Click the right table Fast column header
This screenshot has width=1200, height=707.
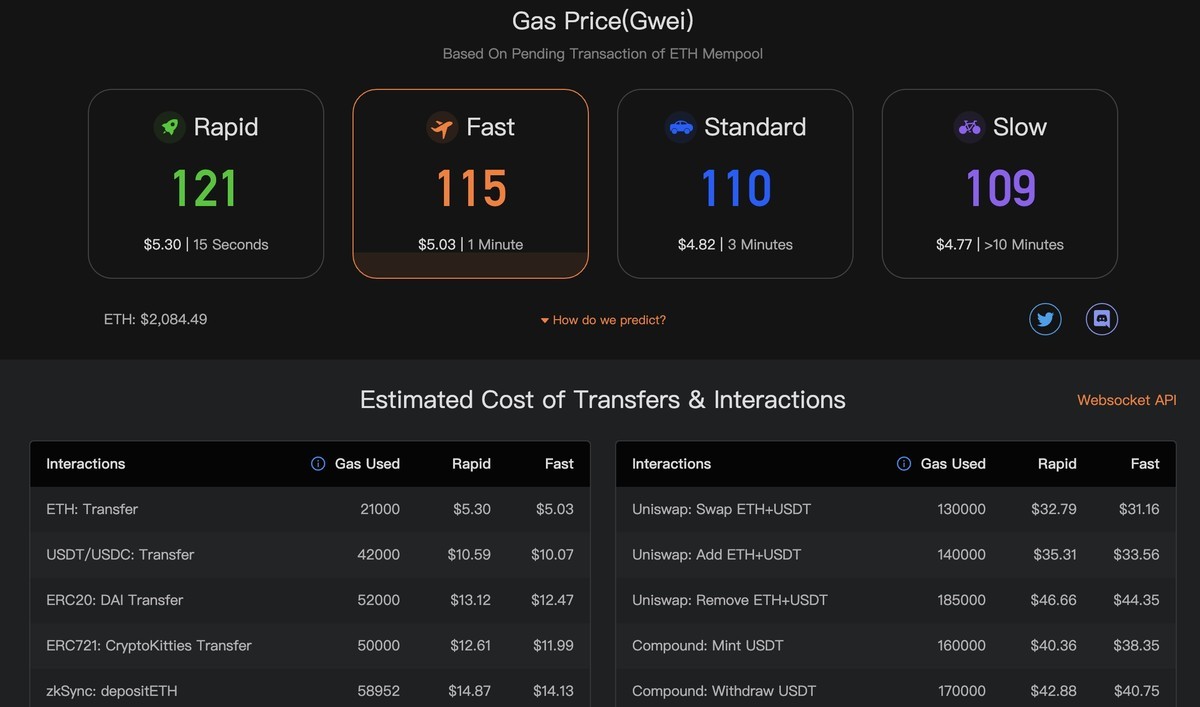pyautogui.click(x=1145, y=464)
